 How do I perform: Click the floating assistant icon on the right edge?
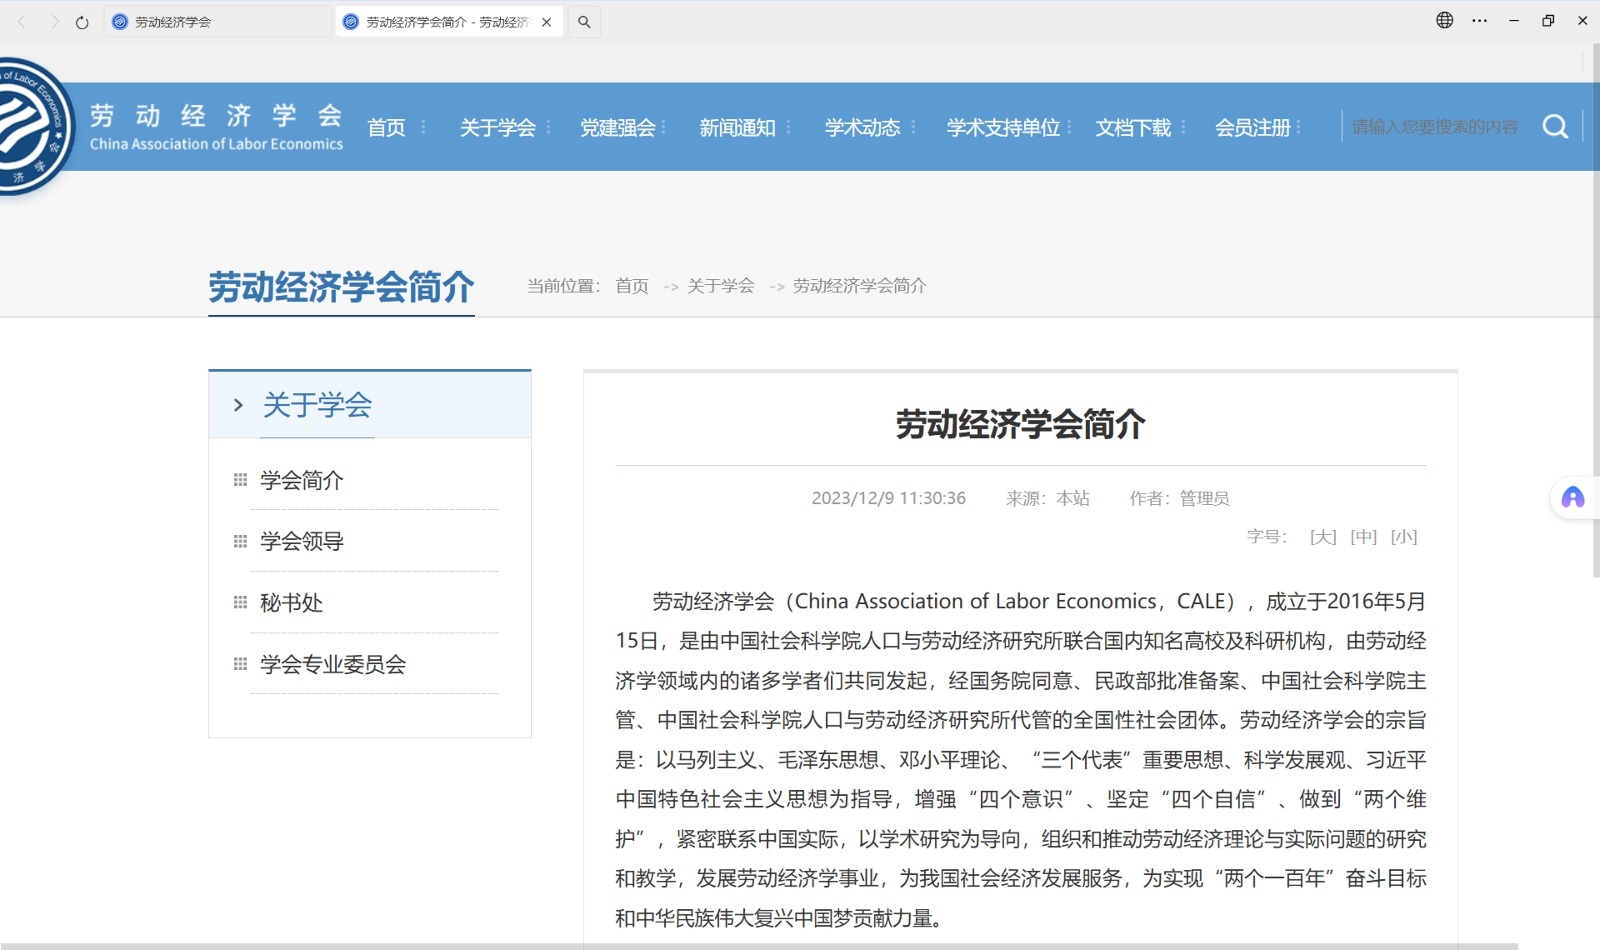pyautogui.click(x=1573, y=498)
